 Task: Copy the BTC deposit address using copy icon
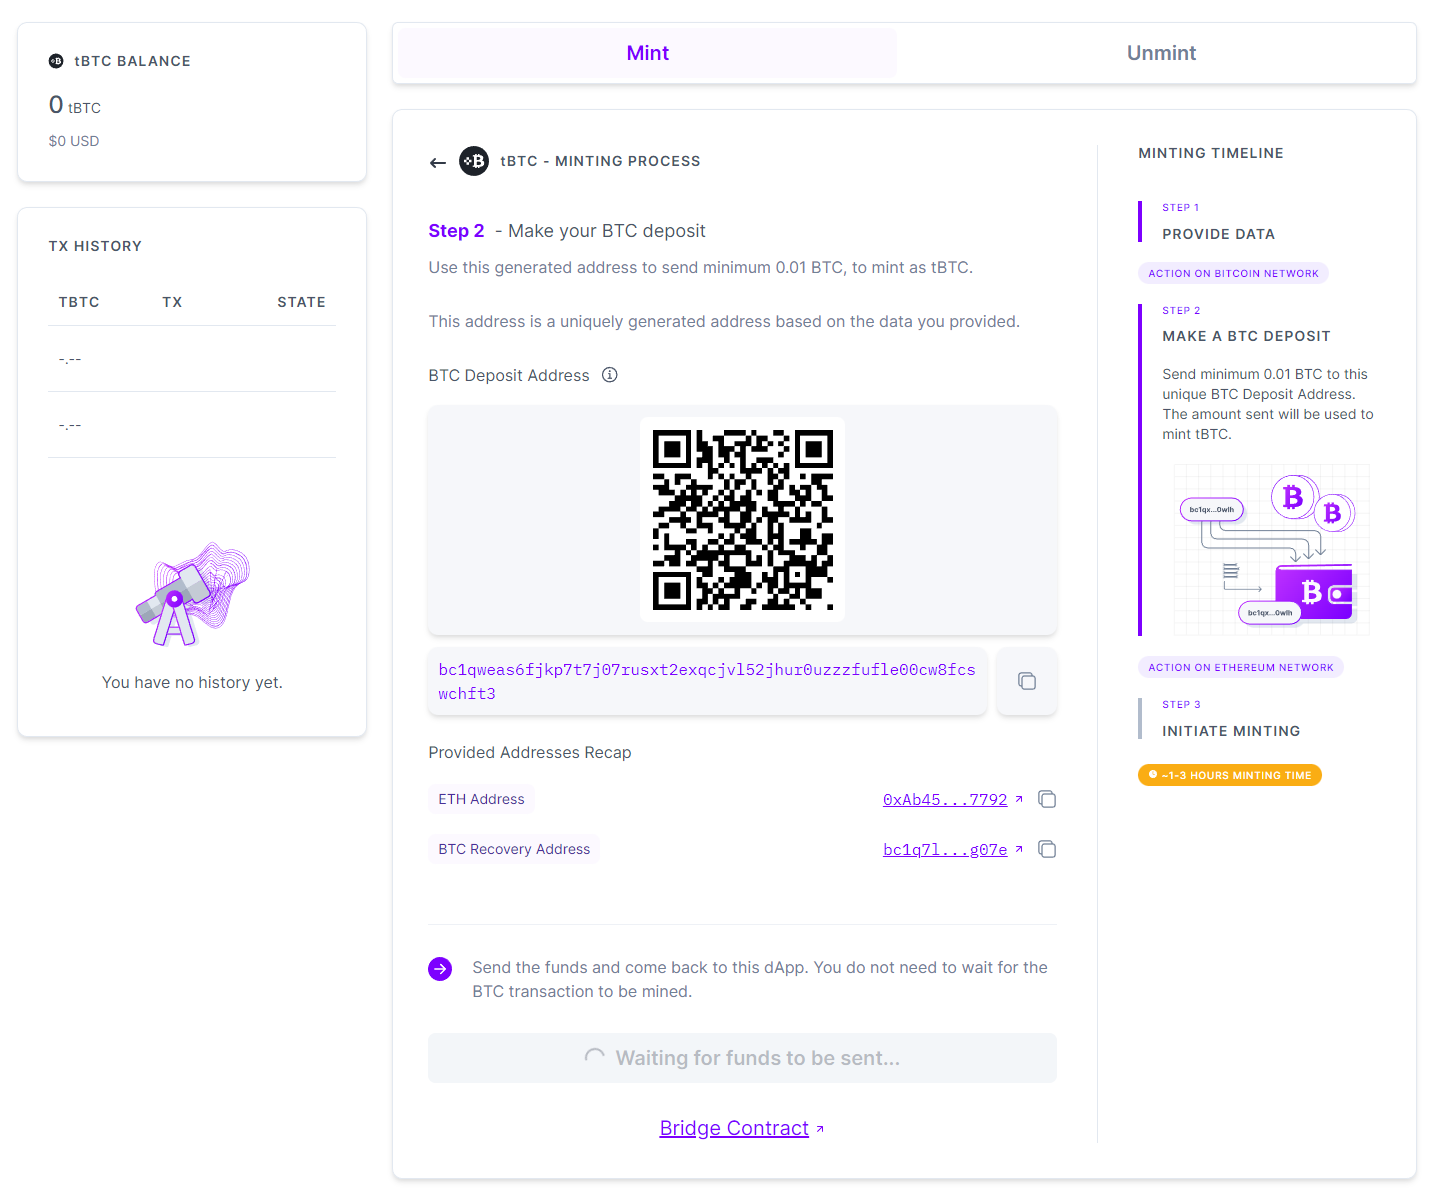tap(1026, 681)
